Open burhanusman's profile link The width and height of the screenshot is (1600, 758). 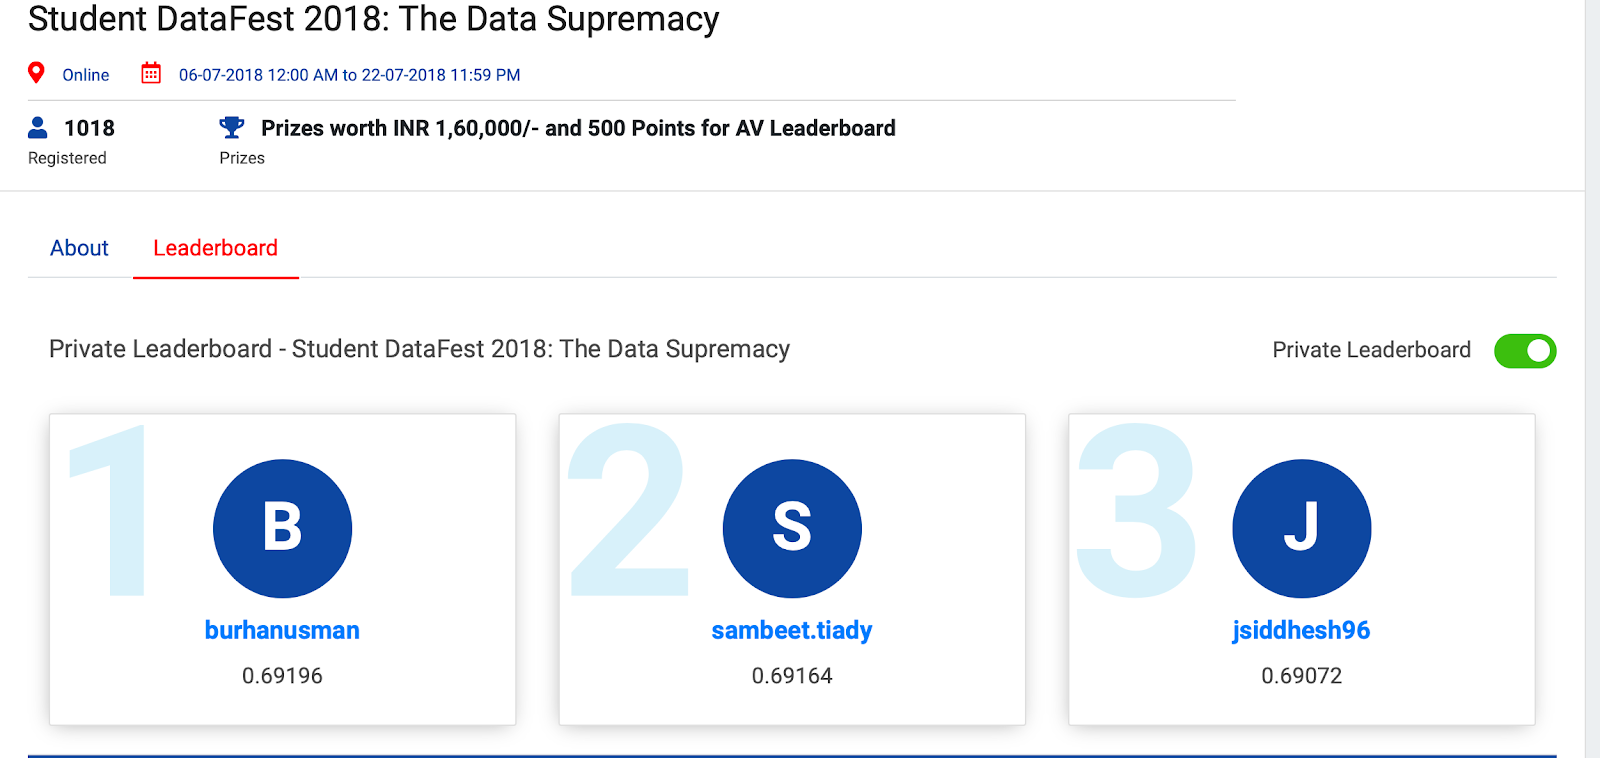click(282, 630)
